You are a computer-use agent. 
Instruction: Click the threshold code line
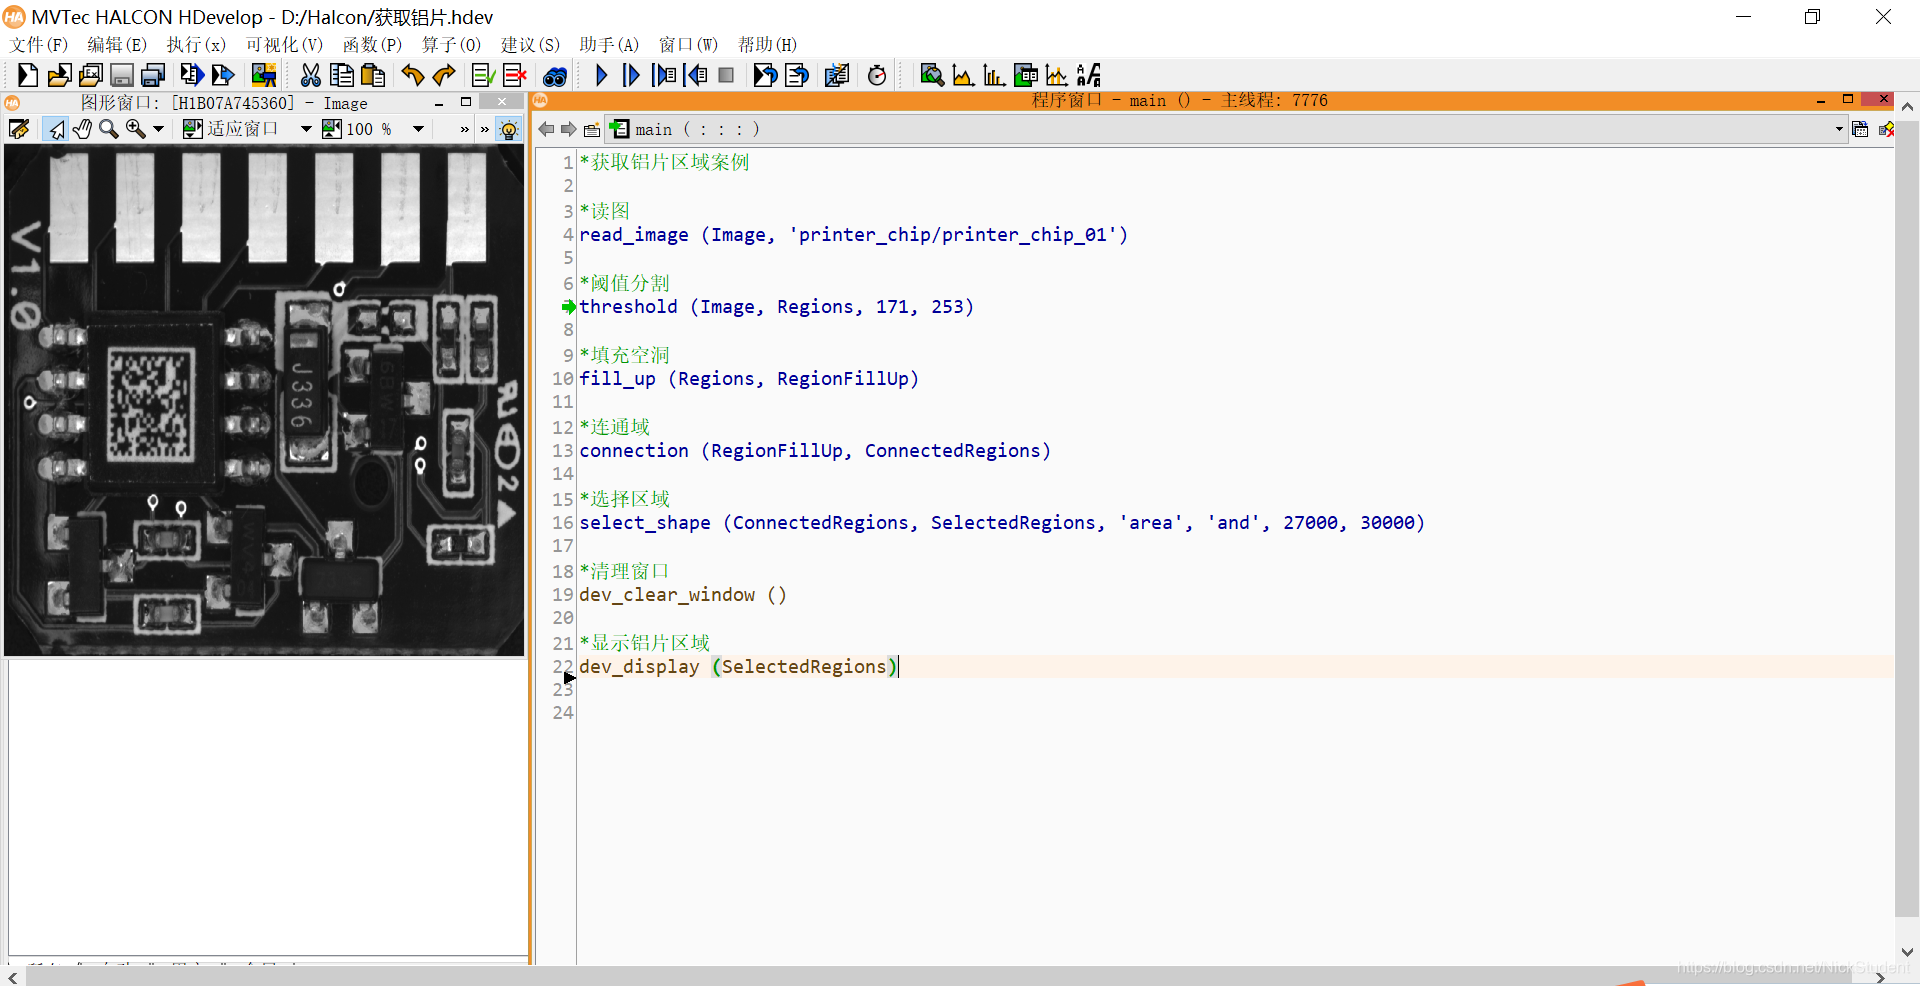[x=776, y=307]
